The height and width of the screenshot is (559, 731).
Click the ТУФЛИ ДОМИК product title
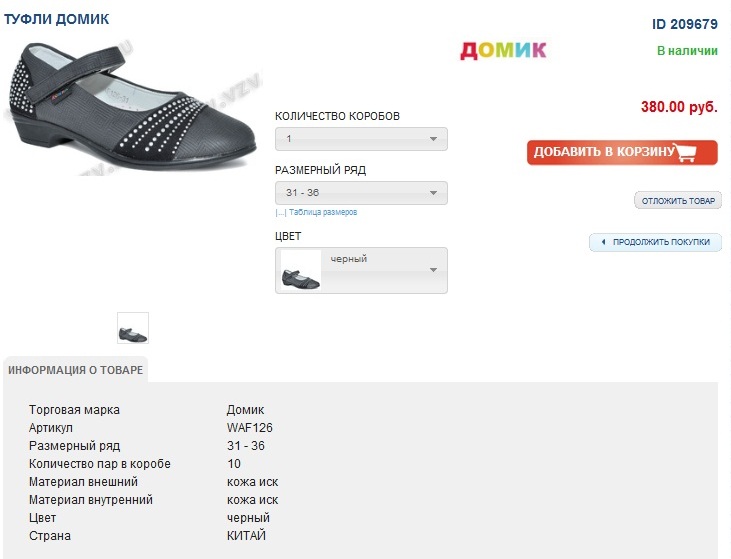(57, 19)
